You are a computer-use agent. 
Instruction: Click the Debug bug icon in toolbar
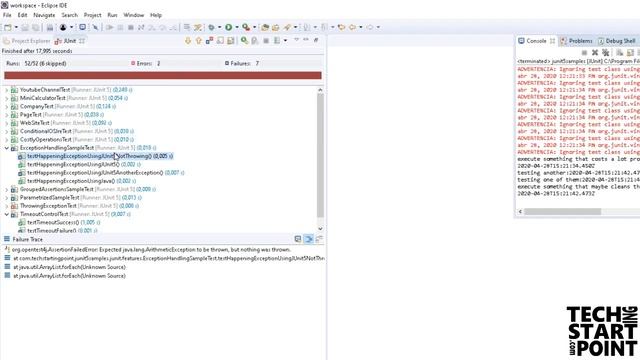211,27
